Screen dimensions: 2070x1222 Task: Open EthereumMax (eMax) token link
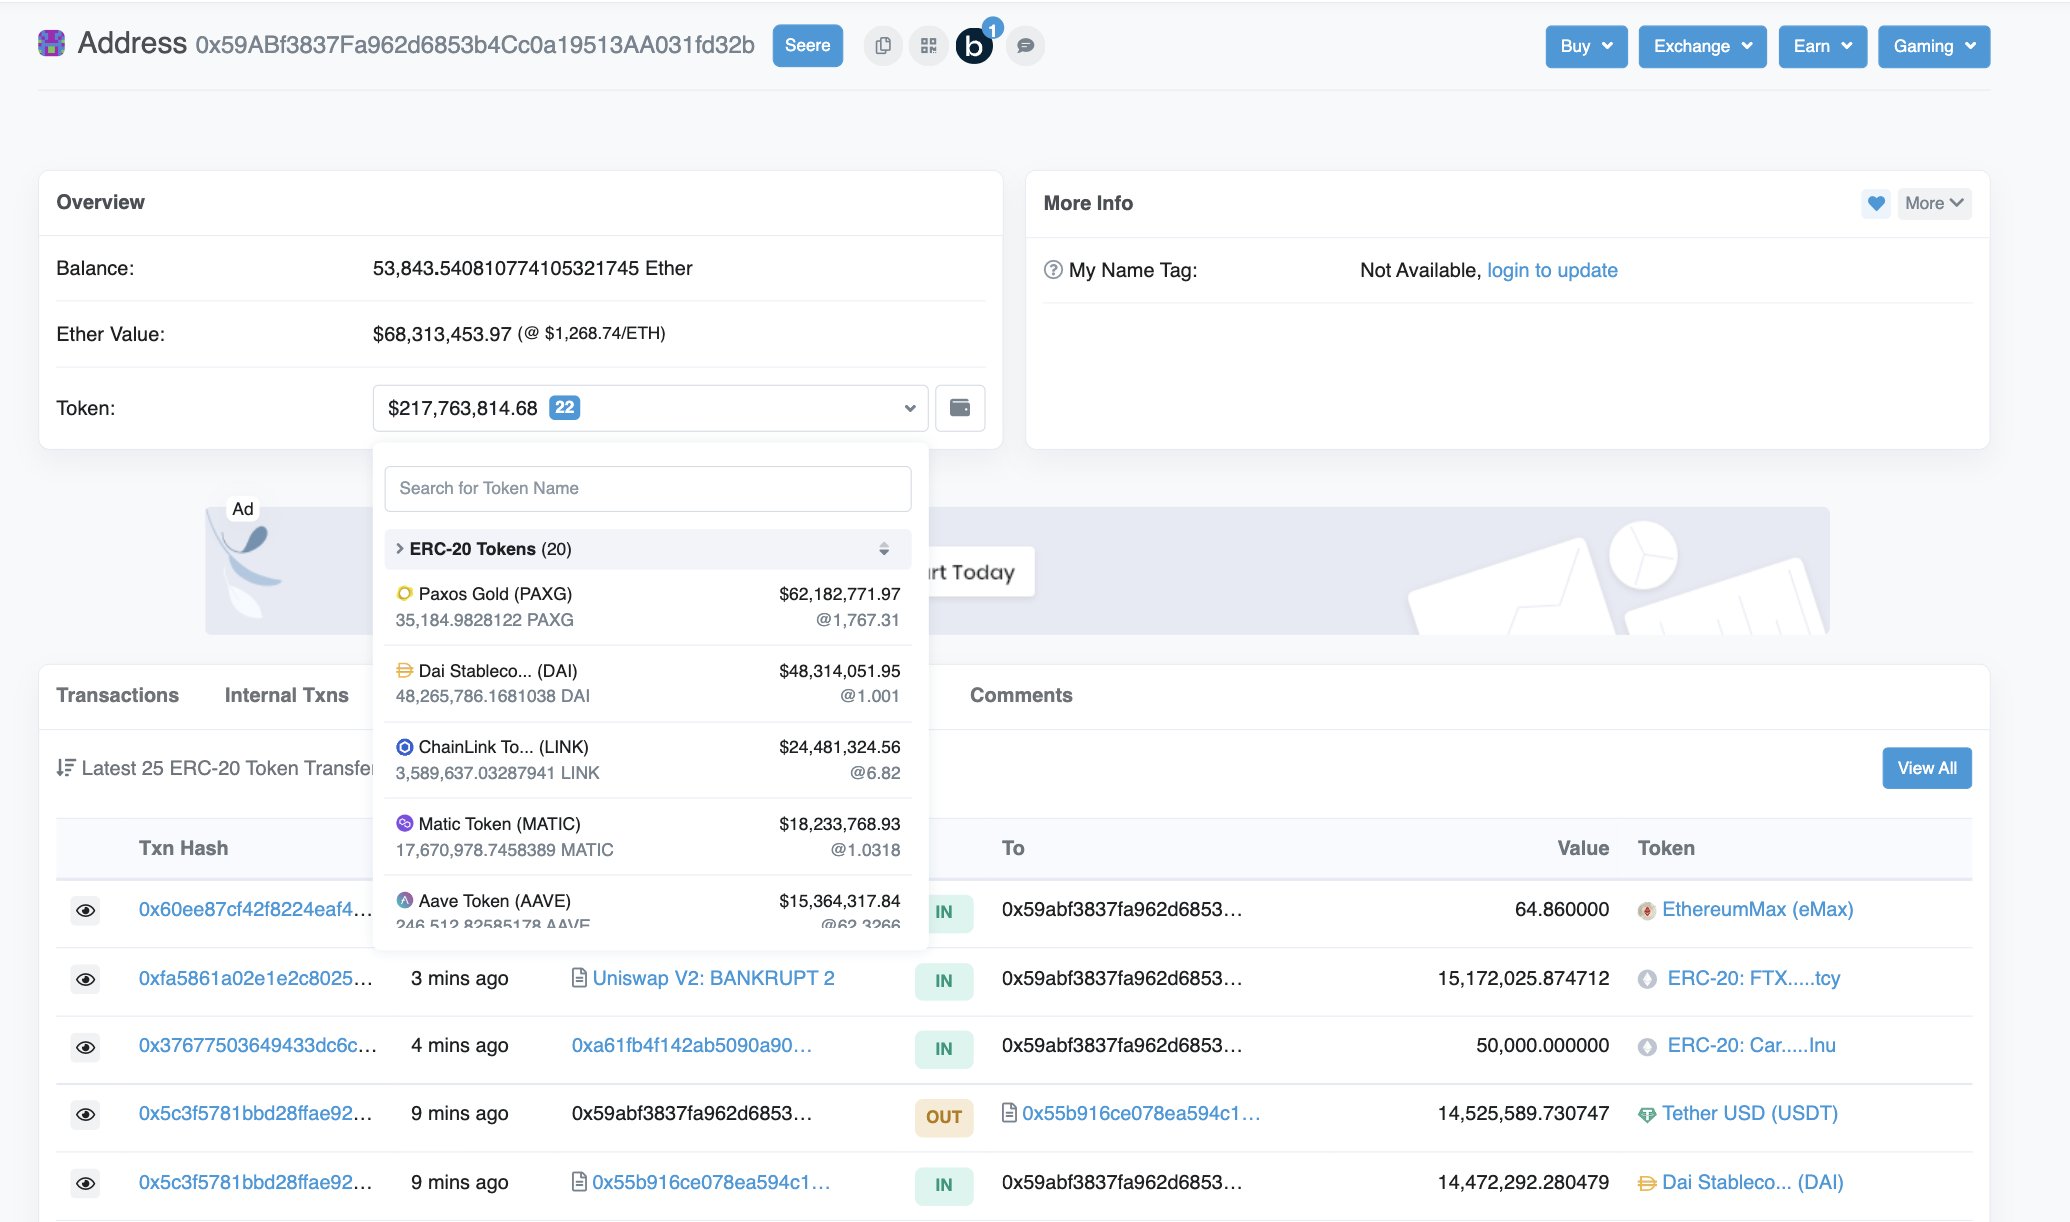coord(1757,909)
